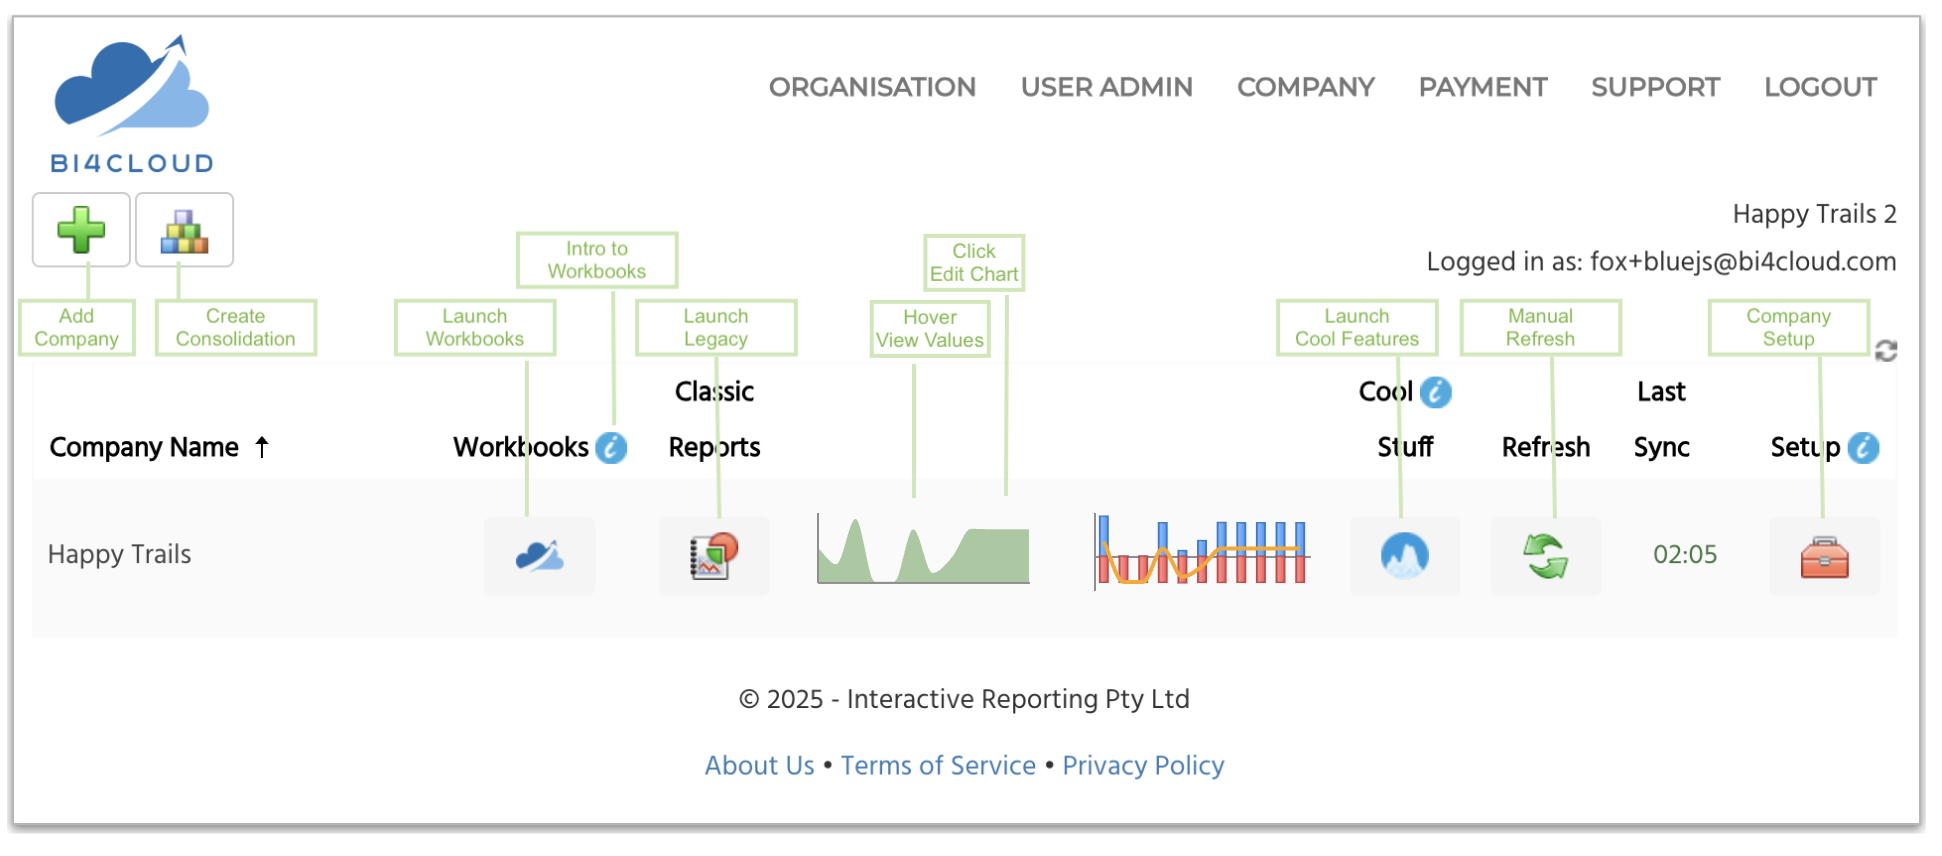This screenshot has height=856, width=1942.
Task: Click the Happy Trails company name
Action: pyautogui.click(x=119, y=554)
